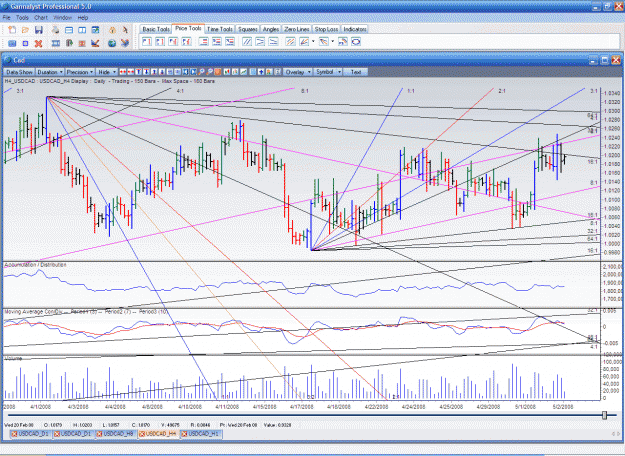Switch to the USDCAD_H1 chart tab
625x456 pixels.
coord(201,434)
